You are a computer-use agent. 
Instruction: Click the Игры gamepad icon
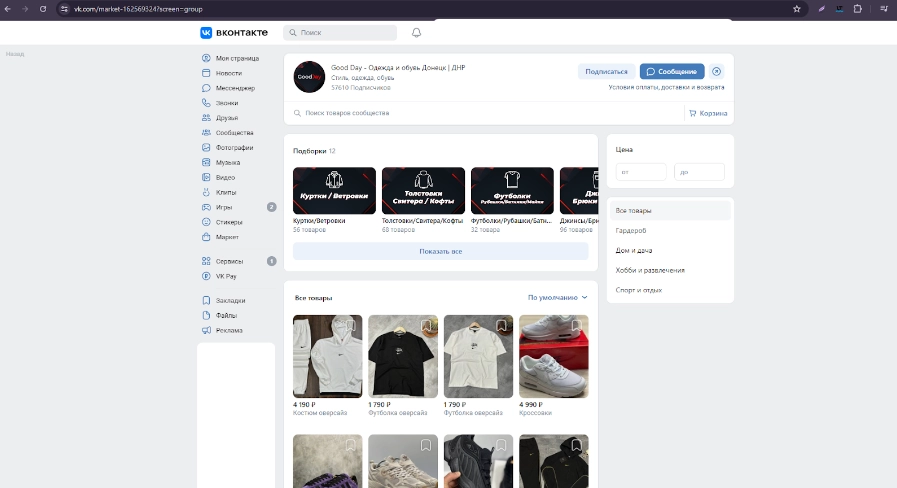(206, 207)
